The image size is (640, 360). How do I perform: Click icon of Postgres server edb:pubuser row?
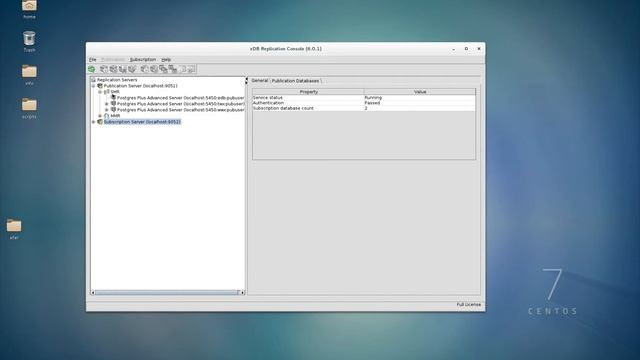(x=113, y=98)
